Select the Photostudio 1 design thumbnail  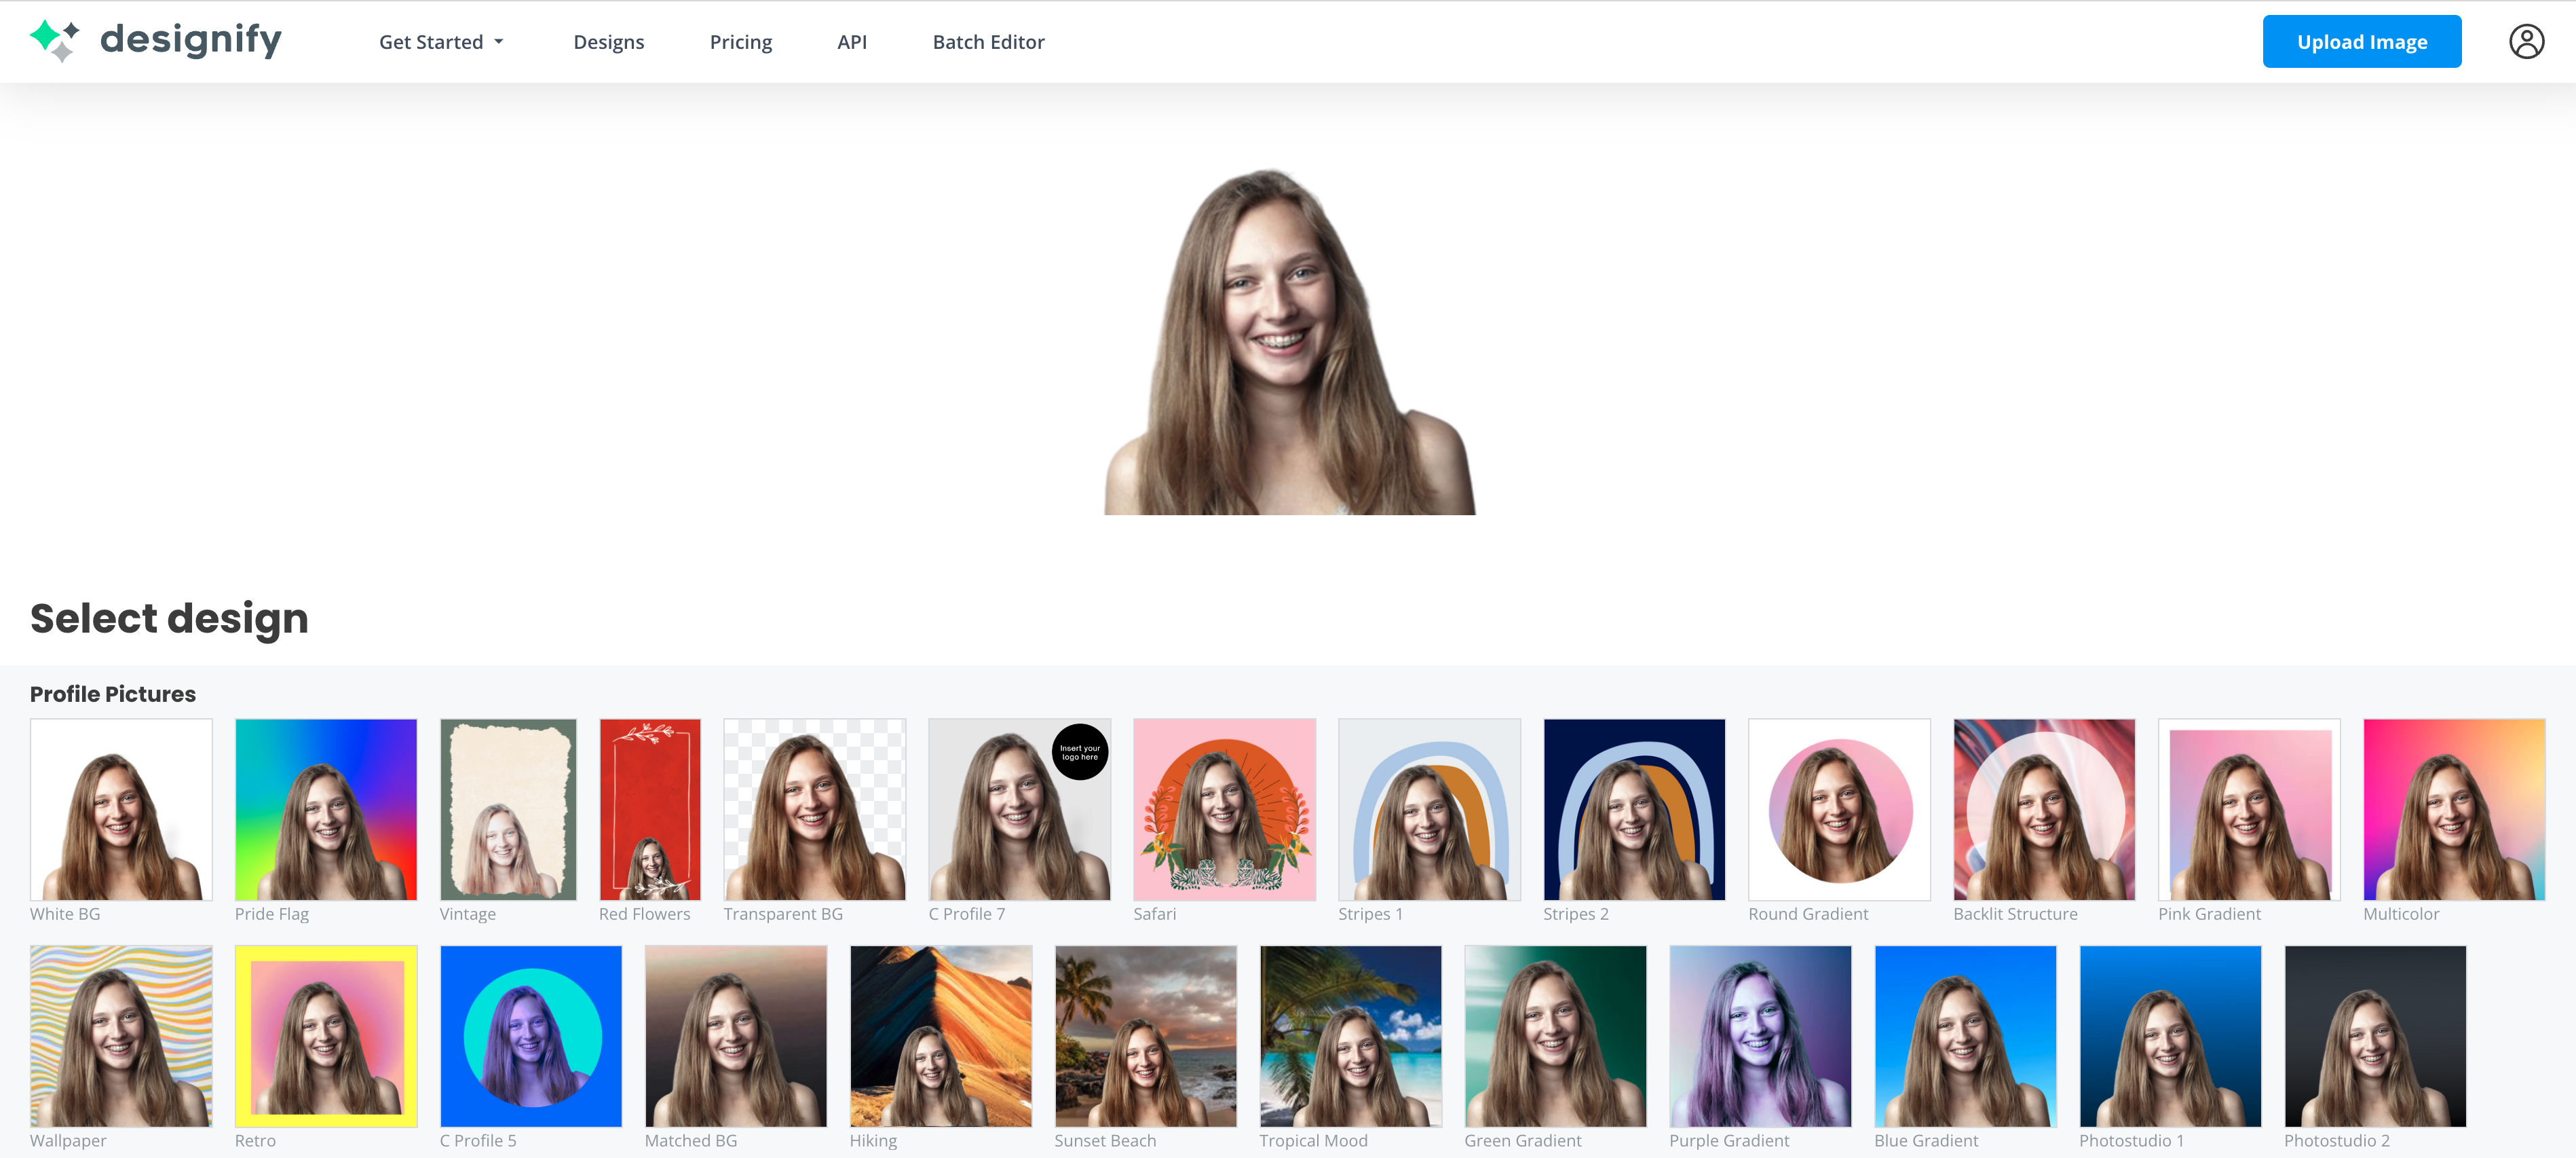(x=2171, y=1036)
